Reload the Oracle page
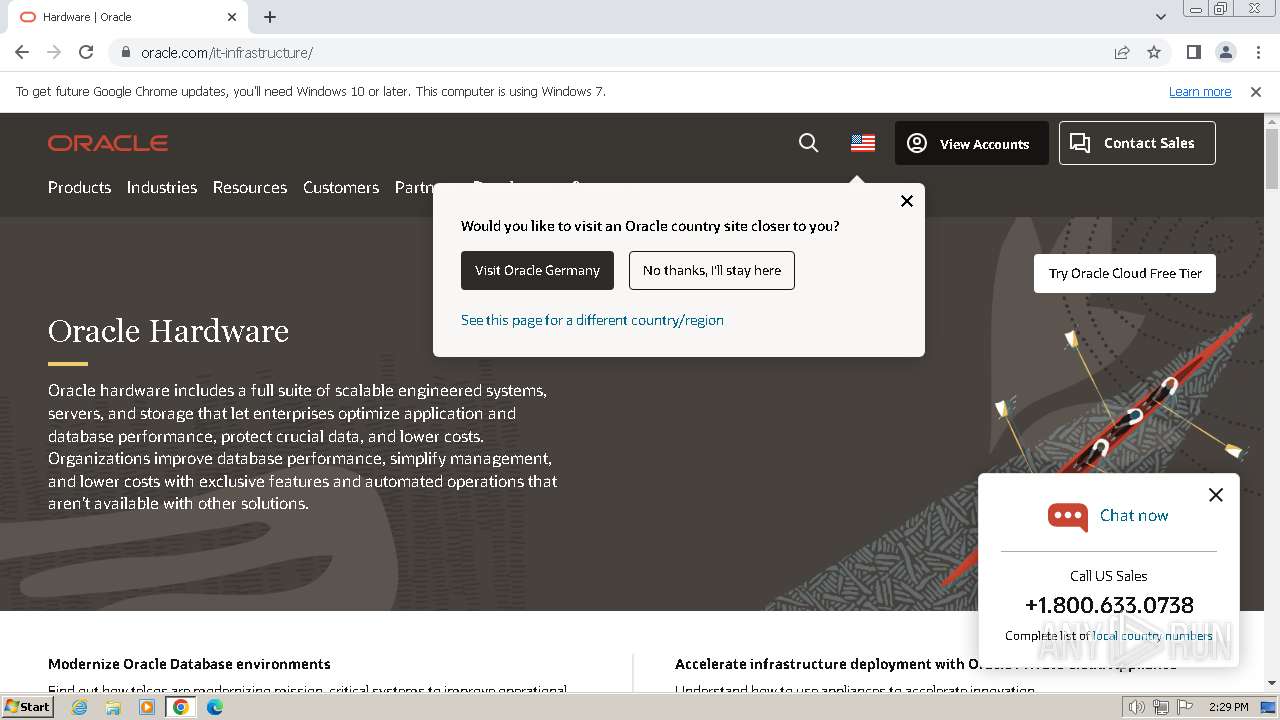 pos(86,52)
